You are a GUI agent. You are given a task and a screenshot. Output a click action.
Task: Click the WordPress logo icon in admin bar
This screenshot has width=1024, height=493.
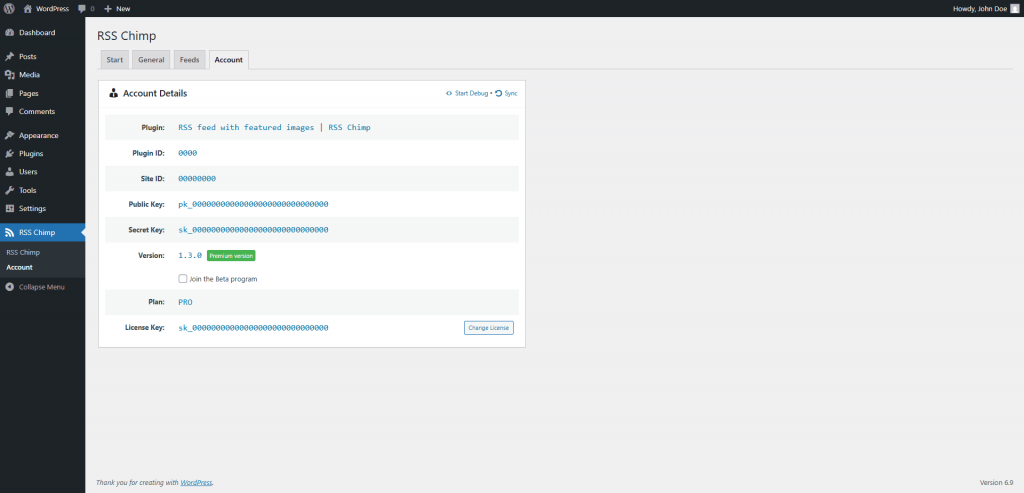pos(9,8)
